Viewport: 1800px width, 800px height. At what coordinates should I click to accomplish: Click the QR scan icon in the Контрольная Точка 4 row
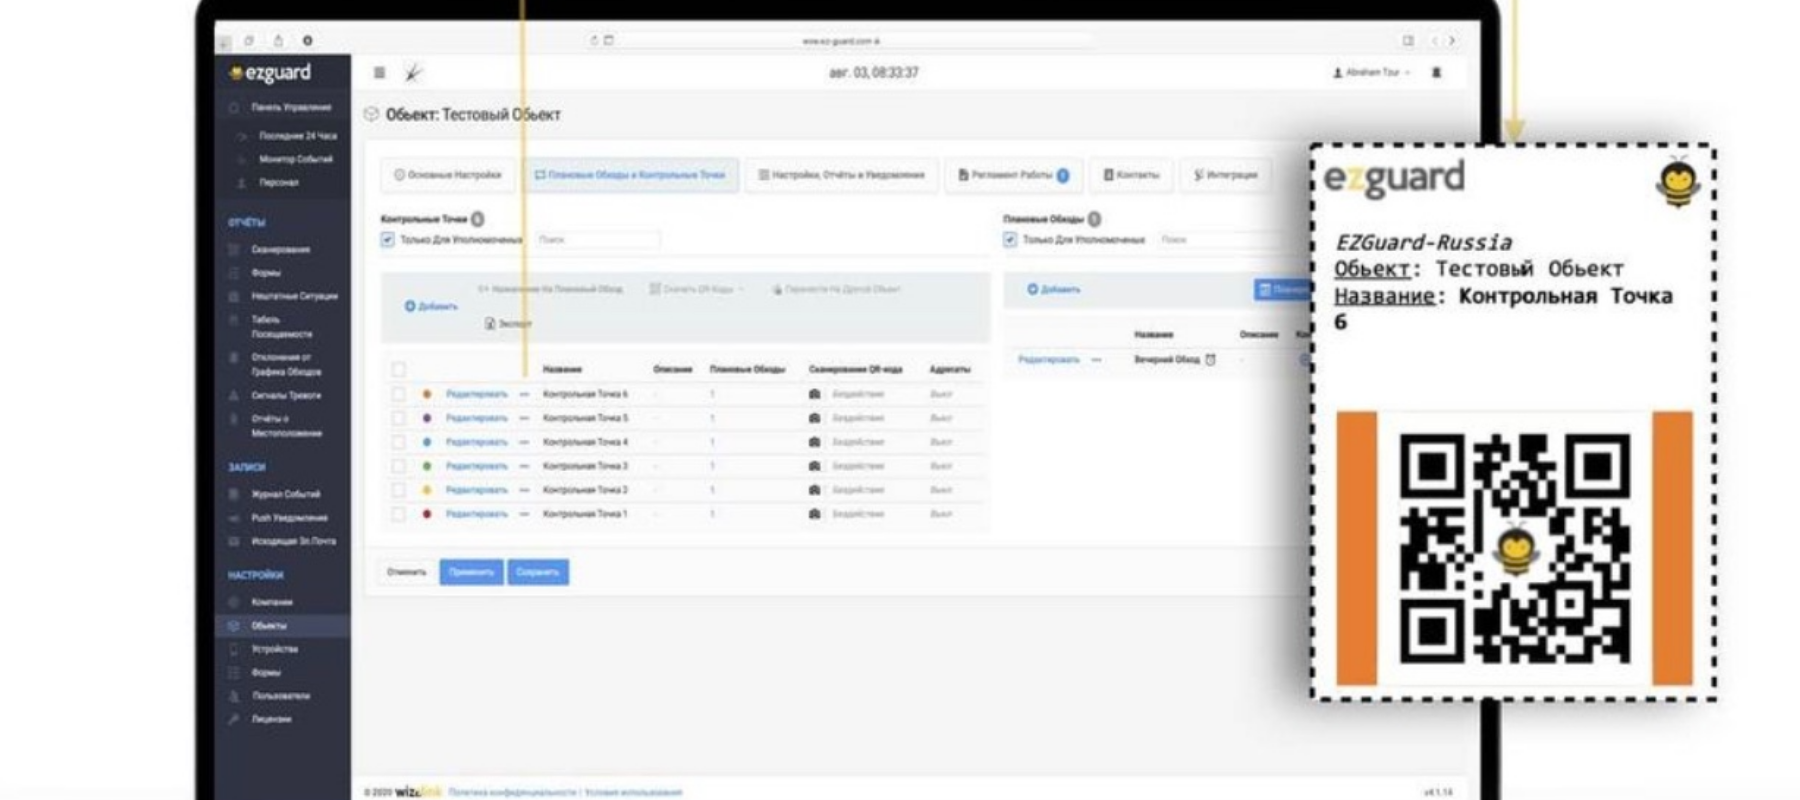(814, 442)
